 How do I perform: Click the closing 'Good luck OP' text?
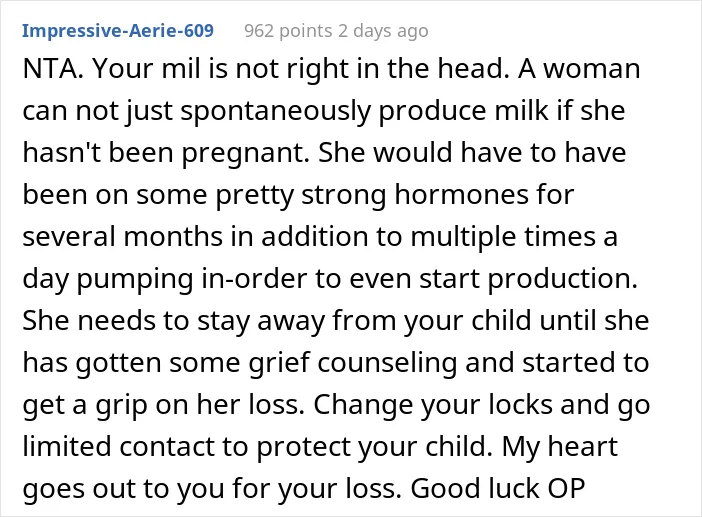coord(498,489)
